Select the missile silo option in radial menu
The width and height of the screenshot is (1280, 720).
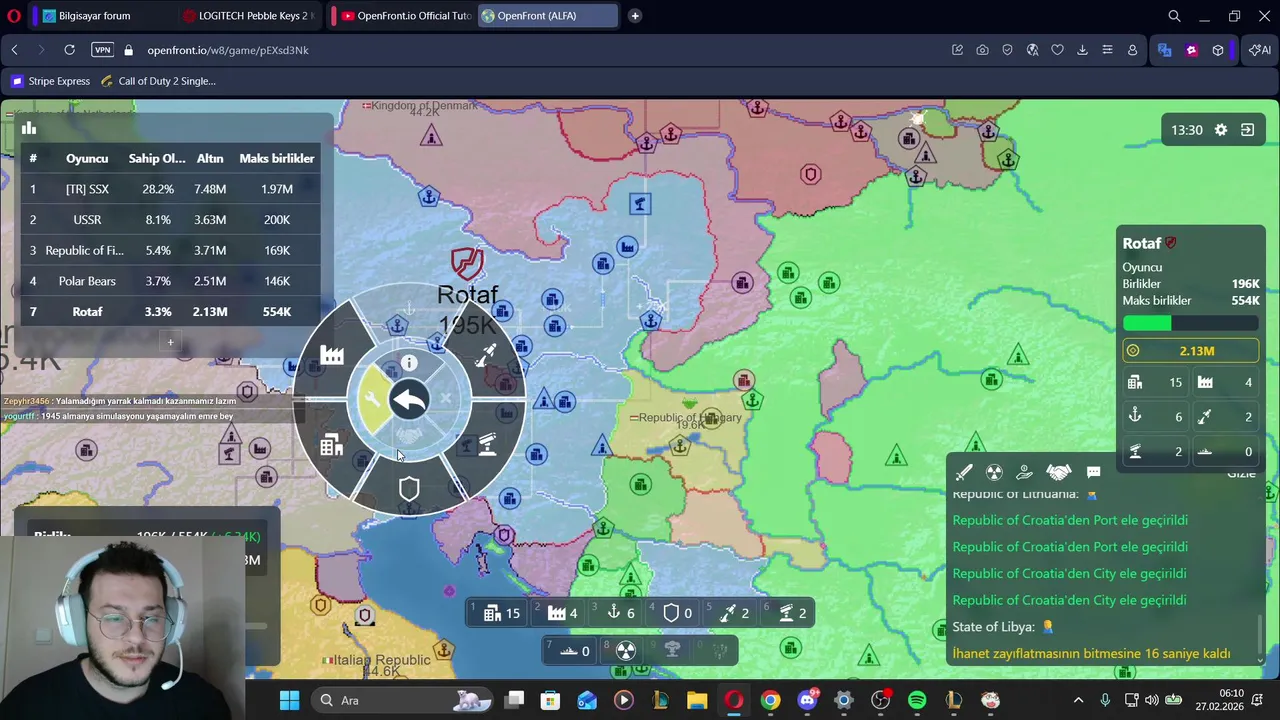click(486, 355)
